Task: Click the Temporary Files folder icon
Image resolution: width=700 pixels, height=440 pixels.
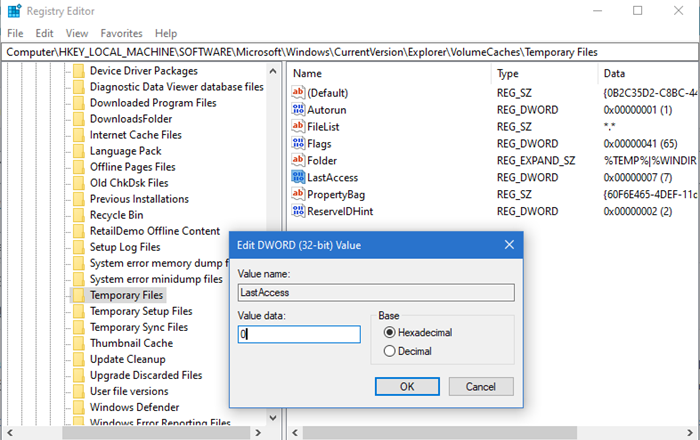Action: (79, 295)
